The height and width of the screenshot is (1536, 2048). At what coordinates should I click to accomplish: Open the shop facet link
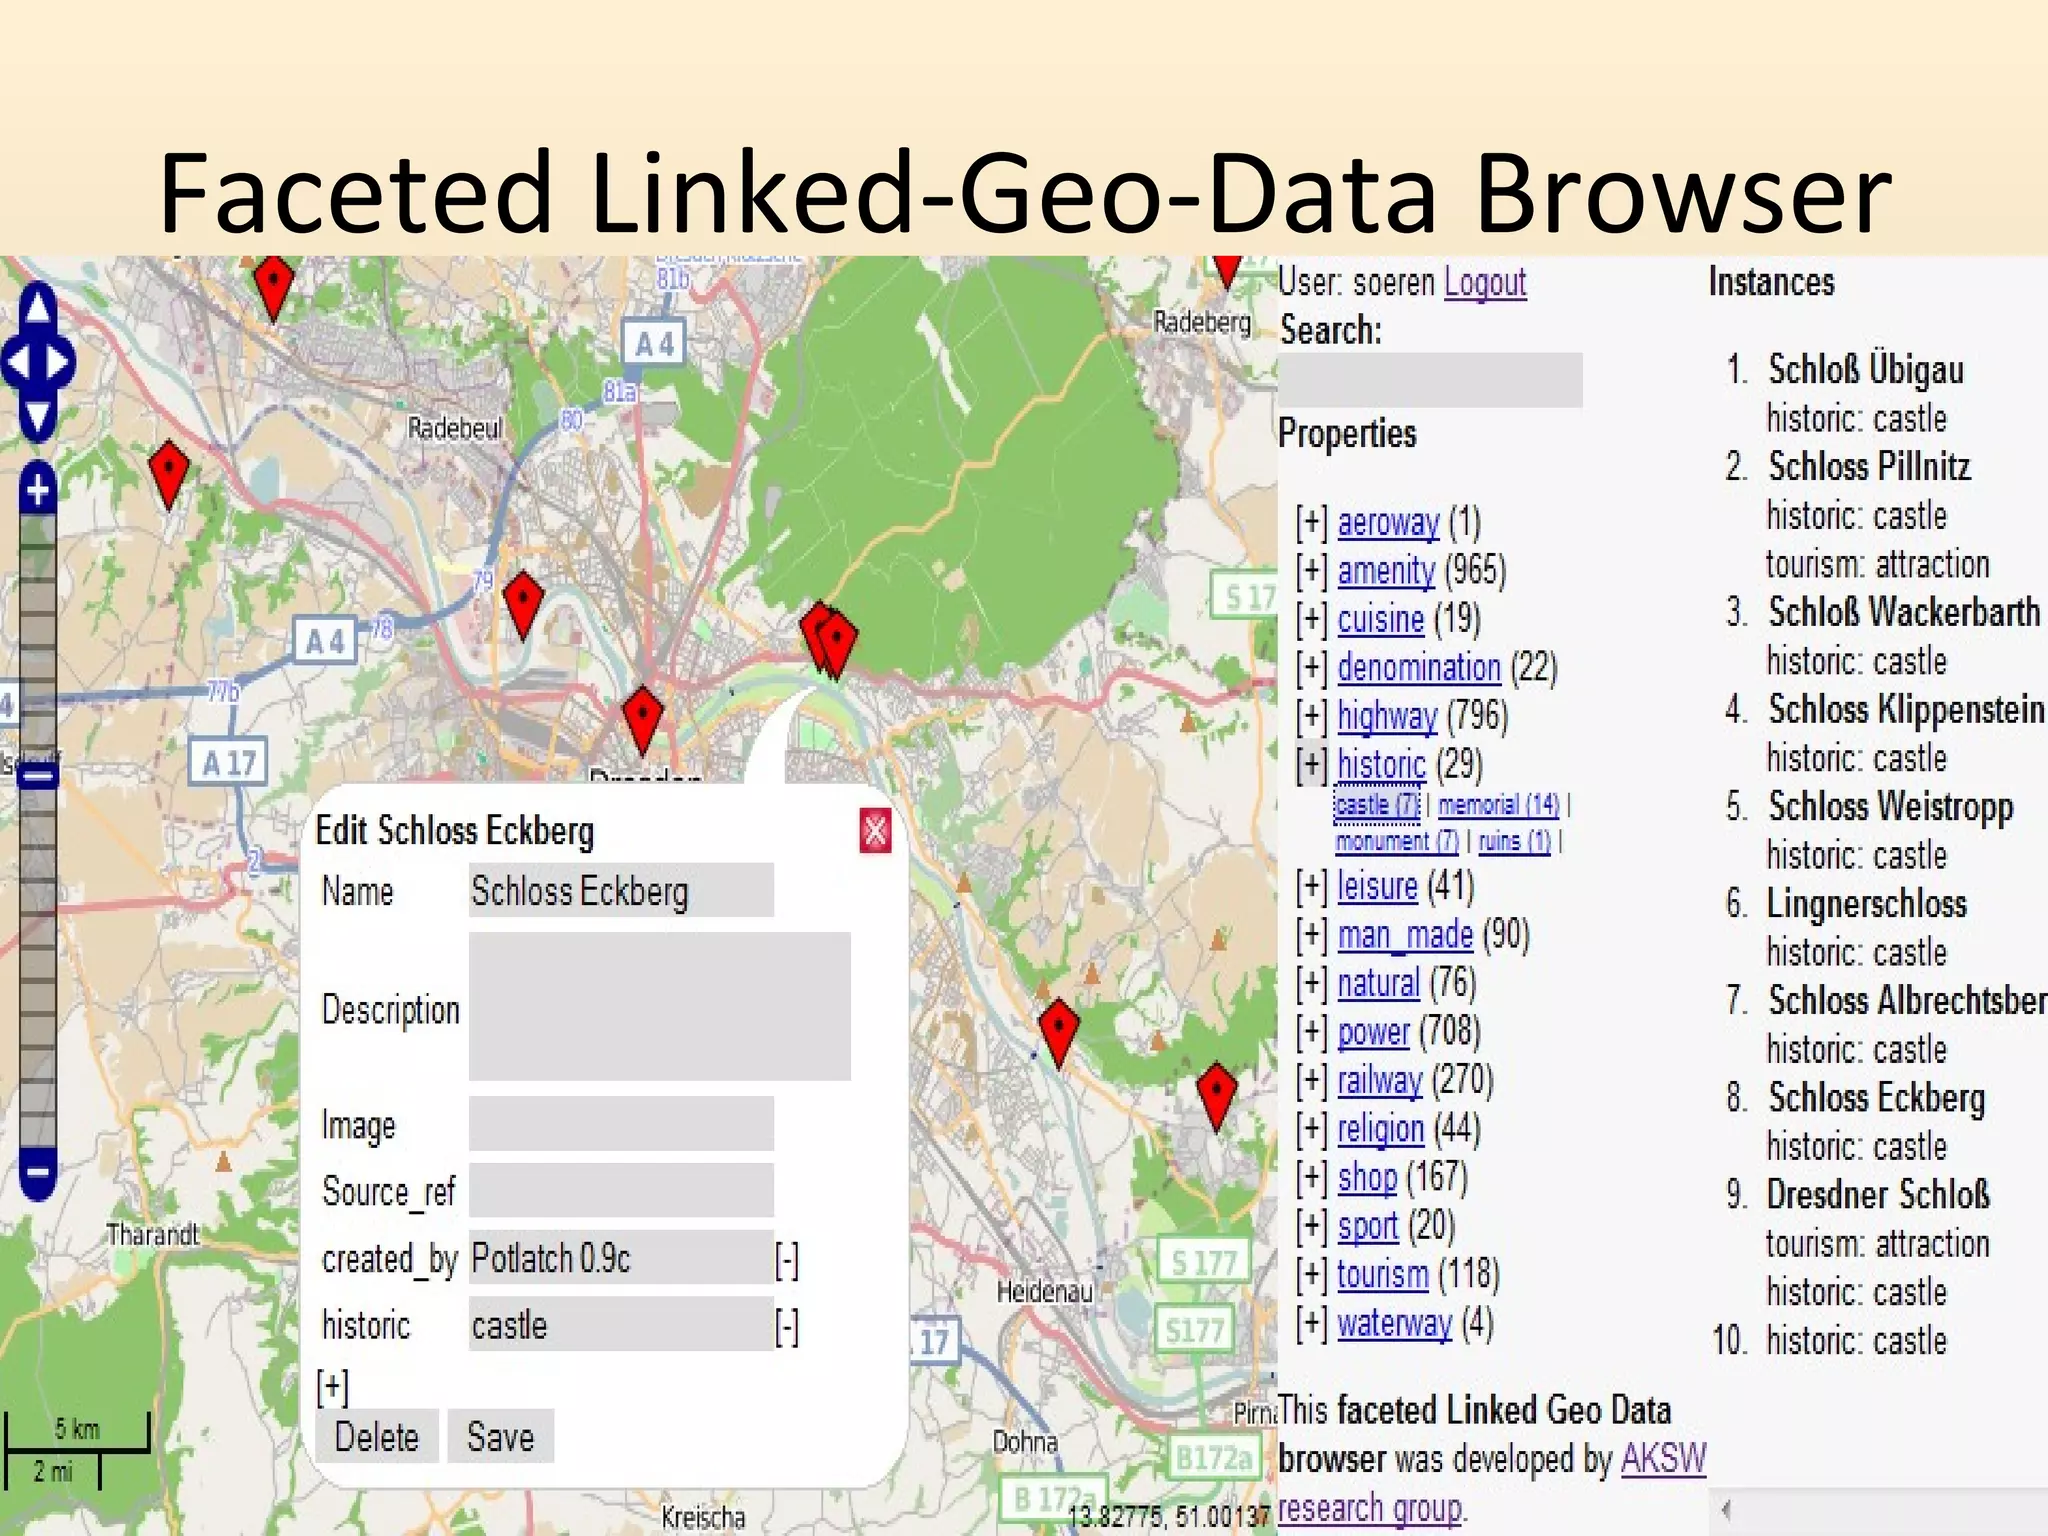(x=1367, y=1178)
